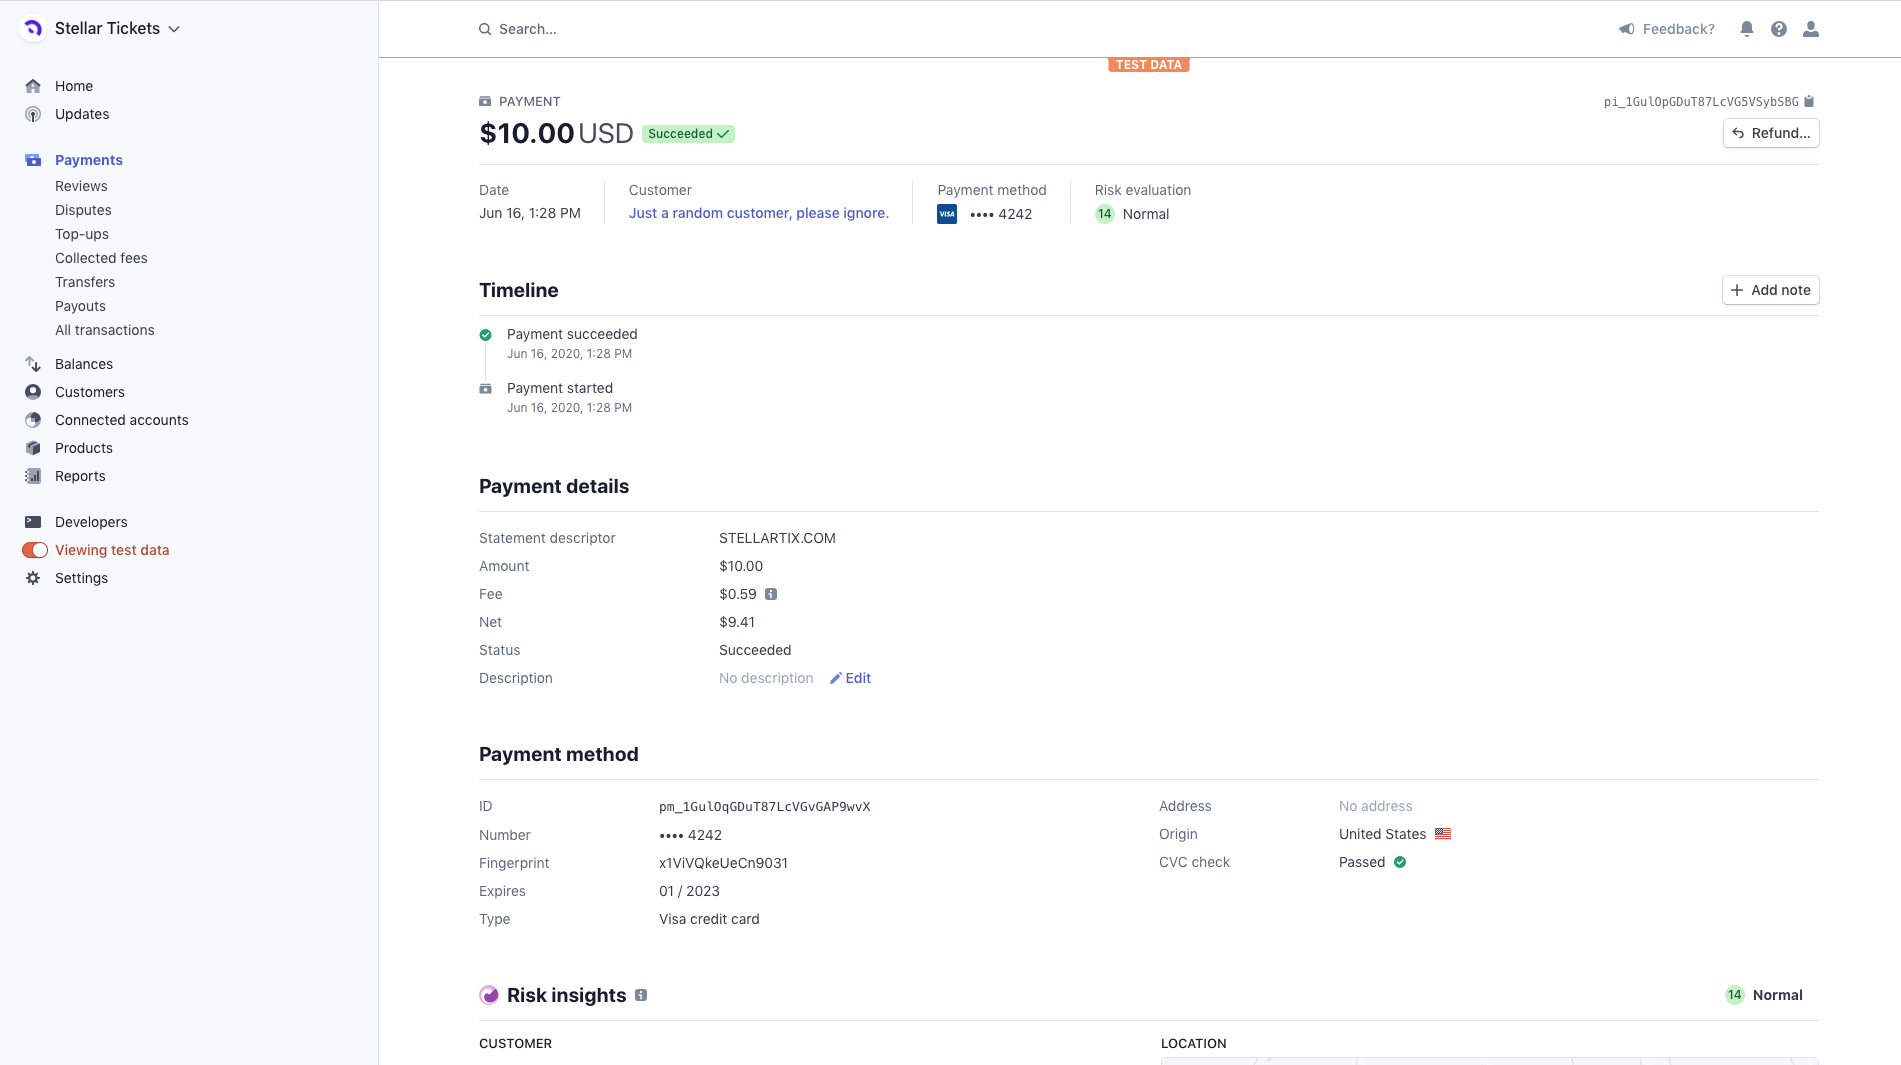This screenshot has width=1901, height=1065.
Task: Go to the Customers section
Action: [90, 392]
